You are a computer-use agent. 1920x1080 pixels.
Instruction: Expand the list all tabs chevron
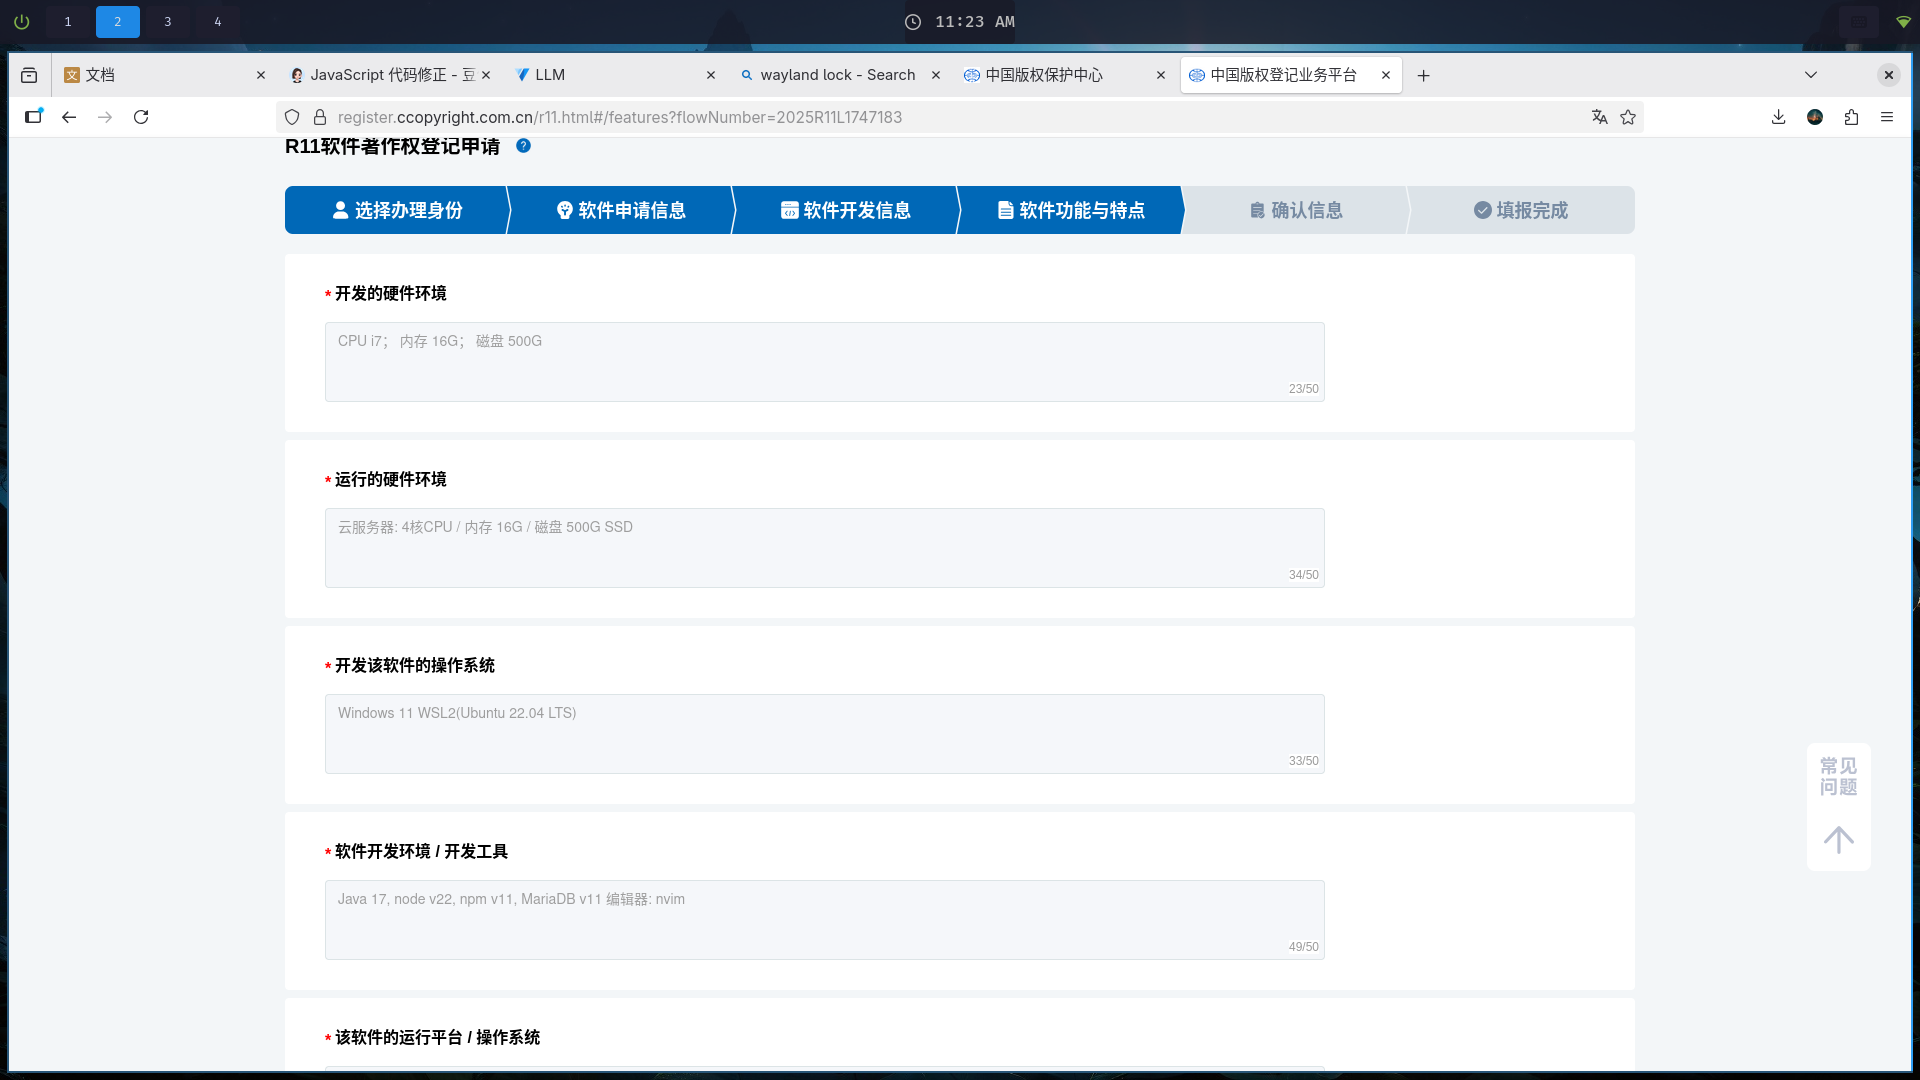pos(1811,75)
